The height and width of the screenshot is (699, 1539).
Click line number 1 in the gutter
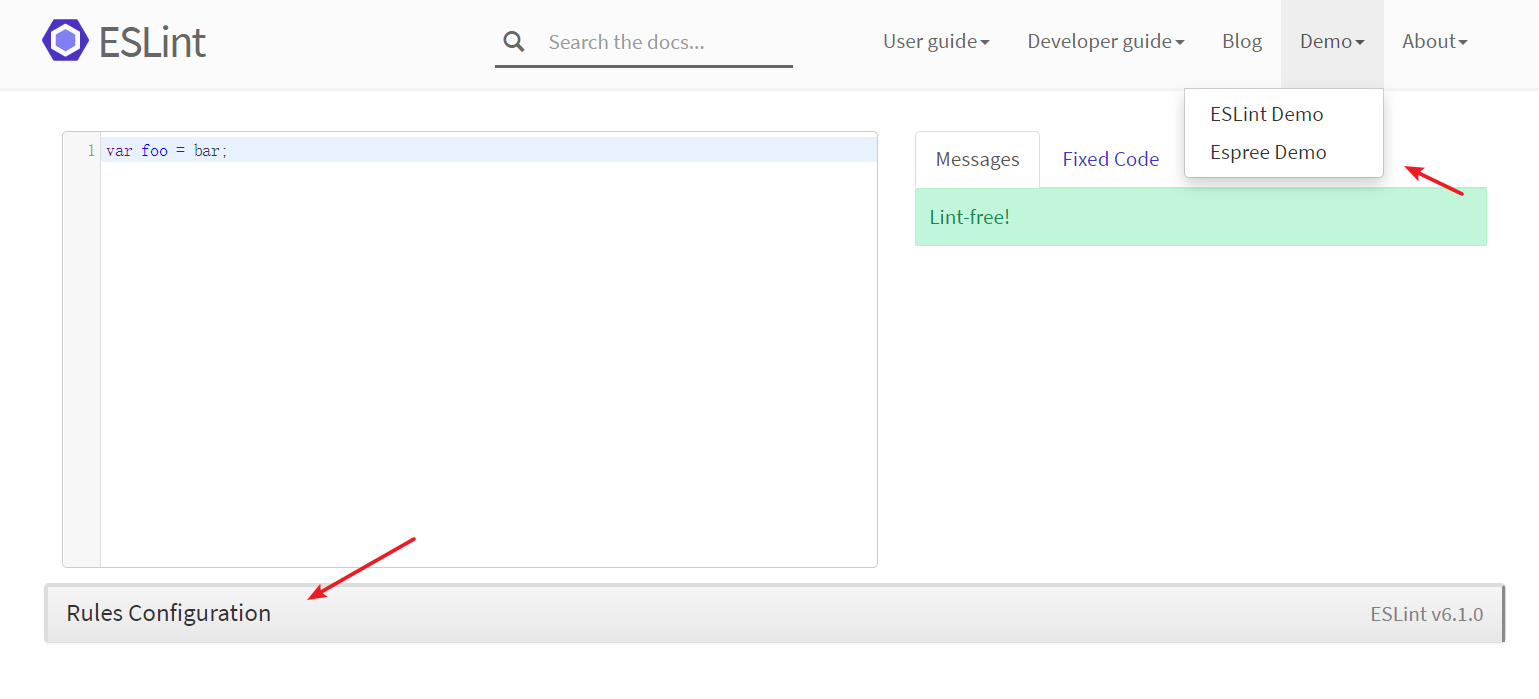(x=90, y=151)
